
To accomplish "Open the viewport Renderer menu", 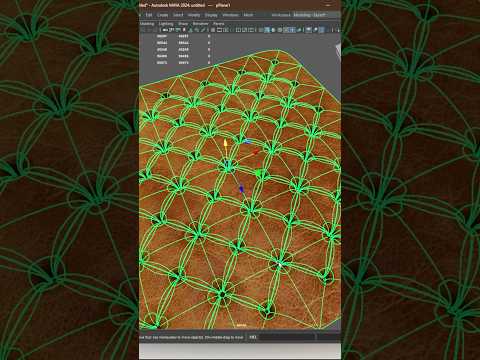I will tap(200, 24).
